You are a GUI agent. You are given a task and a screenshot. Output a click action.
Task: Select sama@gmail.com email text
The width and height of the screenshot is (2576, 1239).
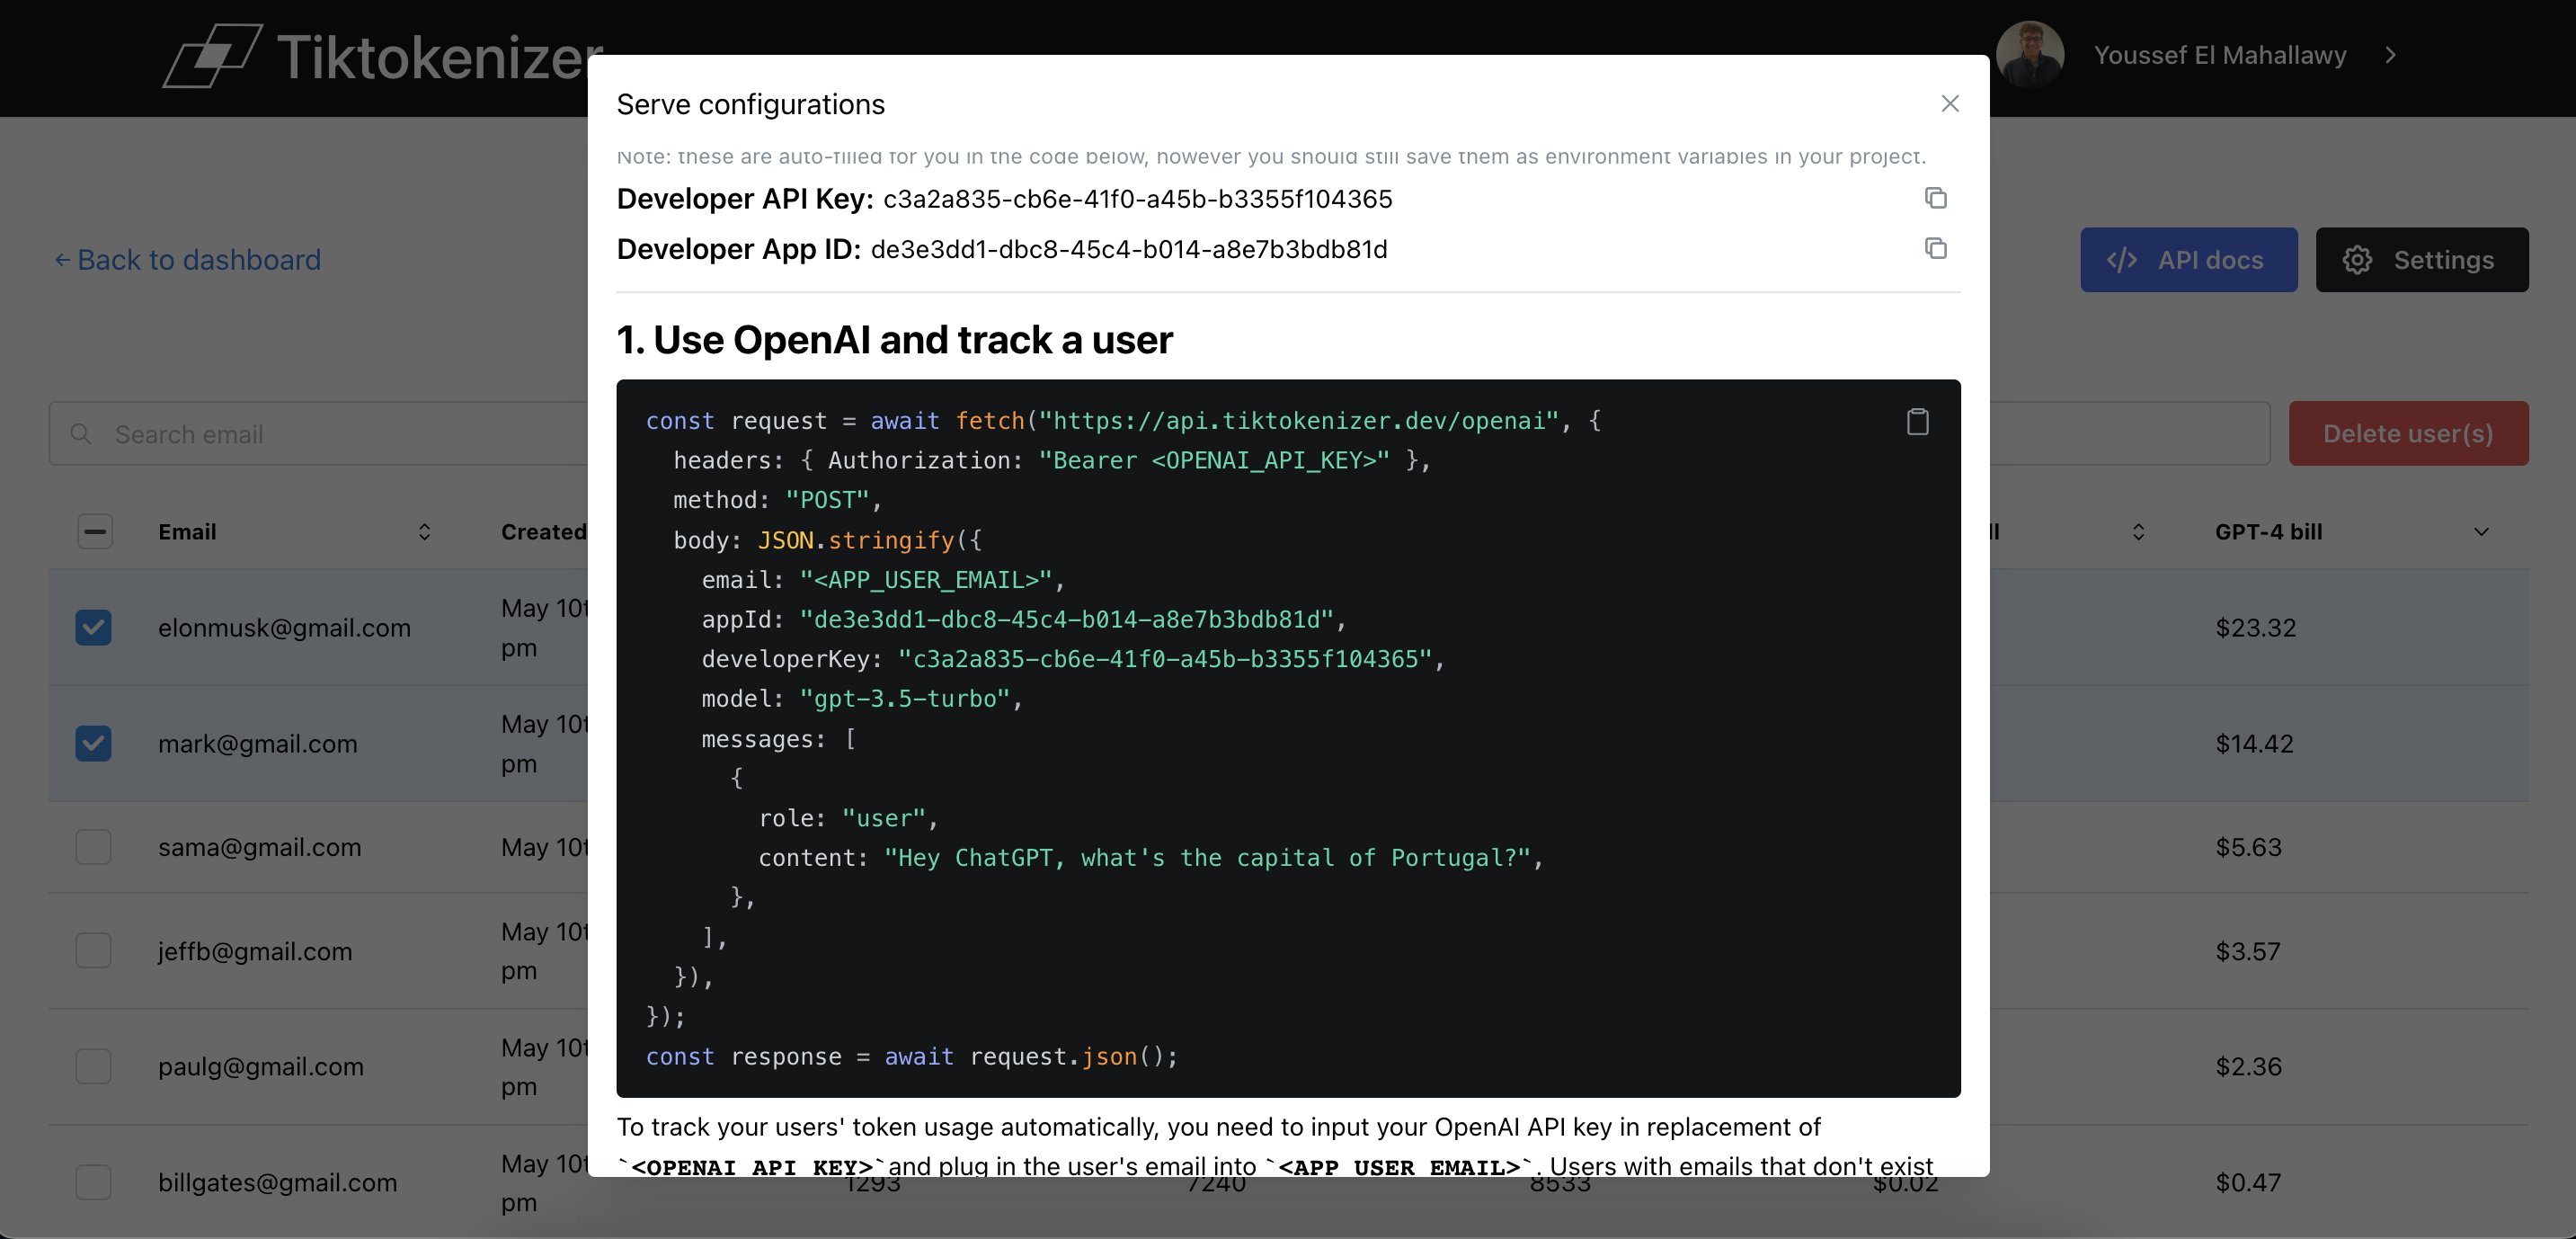pyautogui.click(x=259, y=847)
